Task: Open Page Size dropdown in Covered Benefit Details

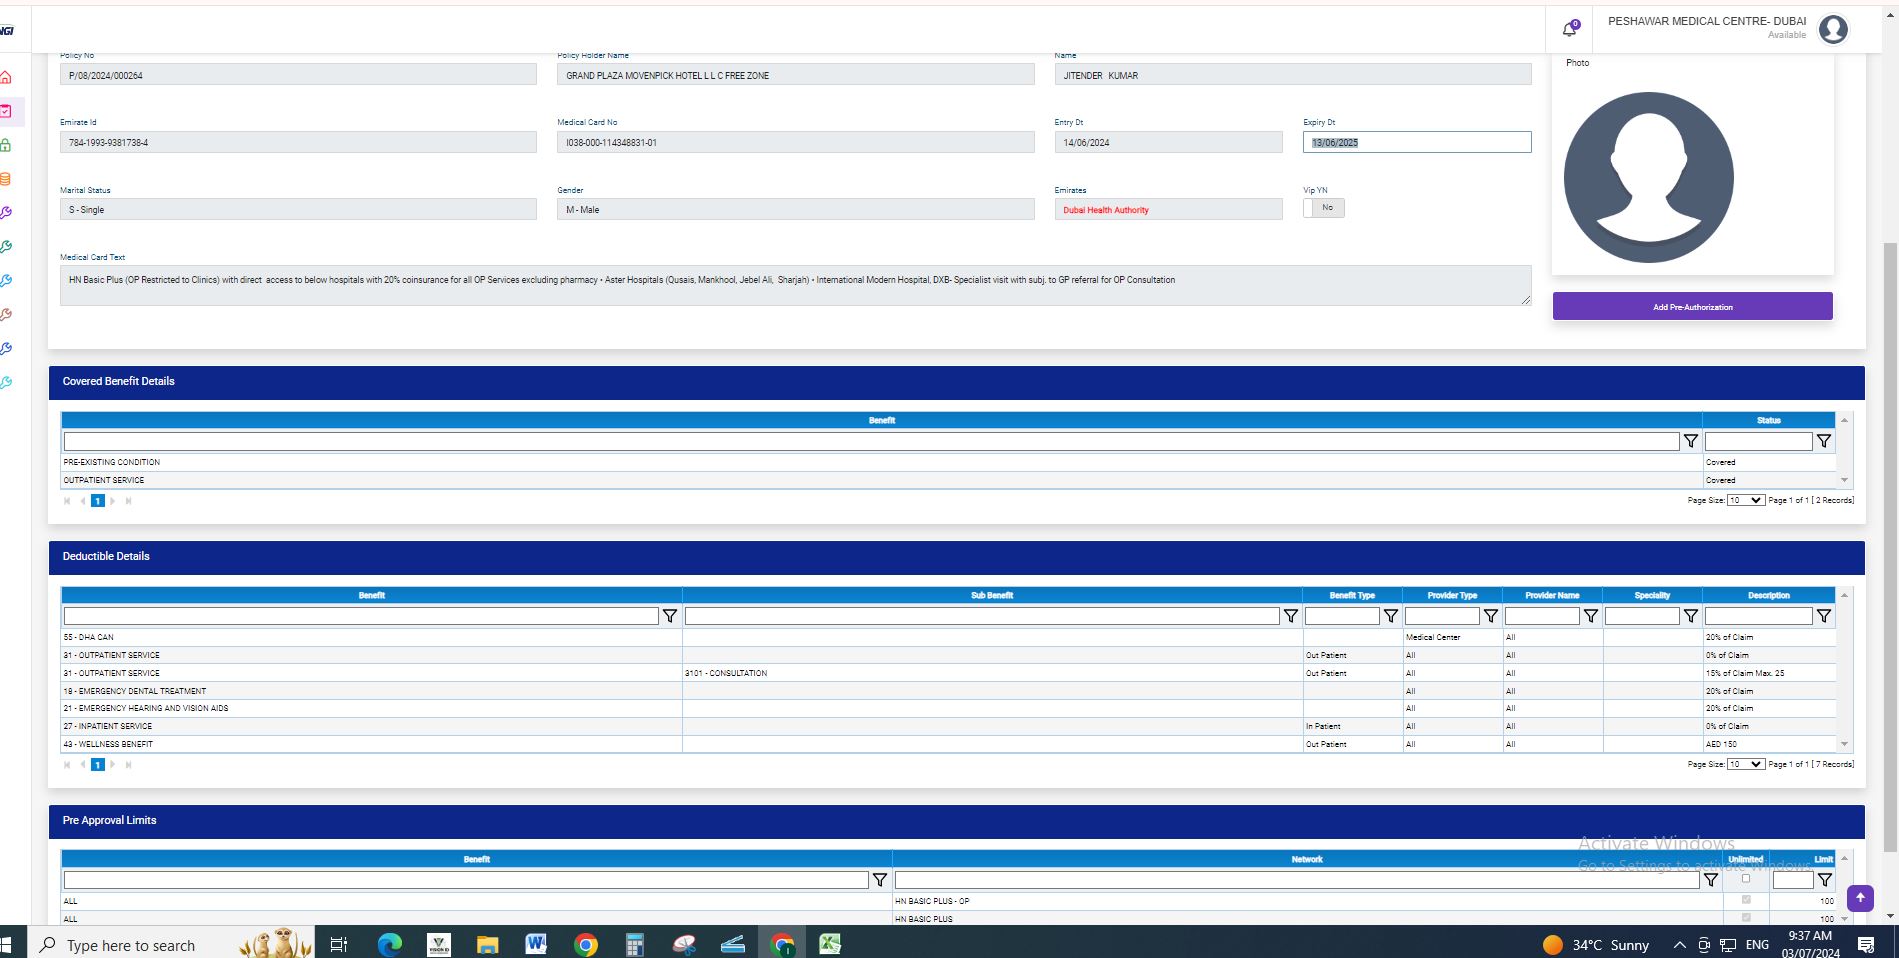Action: pos(1745,500)
